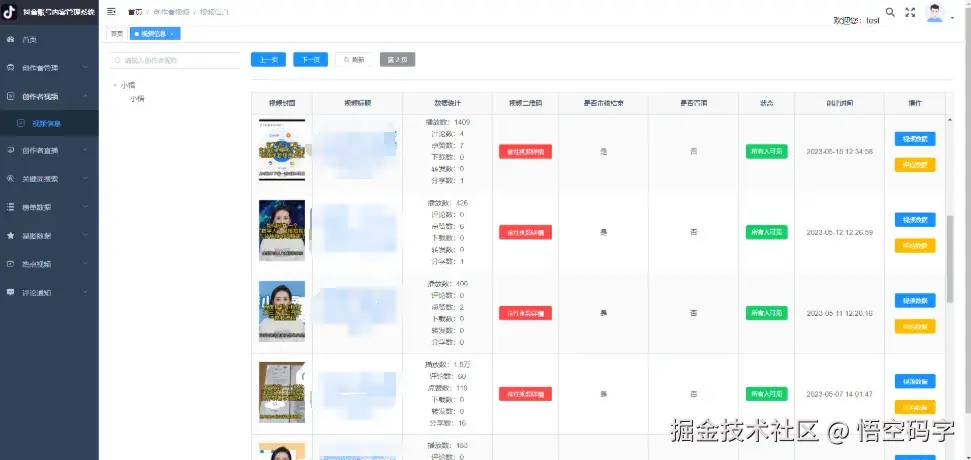The height and width of the screenshot is (460, 971).
Task: Open the header search magnifier icon
Action: click(x=890, y=12)
